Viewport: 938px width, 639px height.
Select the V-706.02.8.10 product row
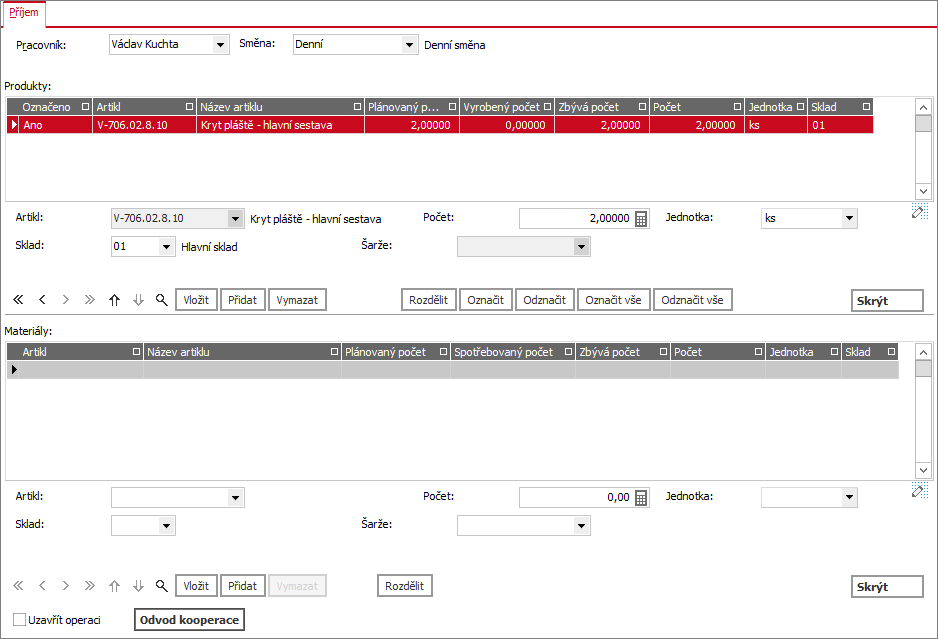click(440, 125)
